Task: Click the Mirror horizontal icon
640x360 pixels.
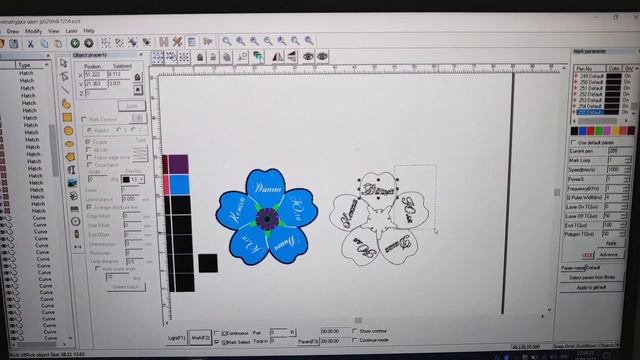Action: tap(277, 57)
